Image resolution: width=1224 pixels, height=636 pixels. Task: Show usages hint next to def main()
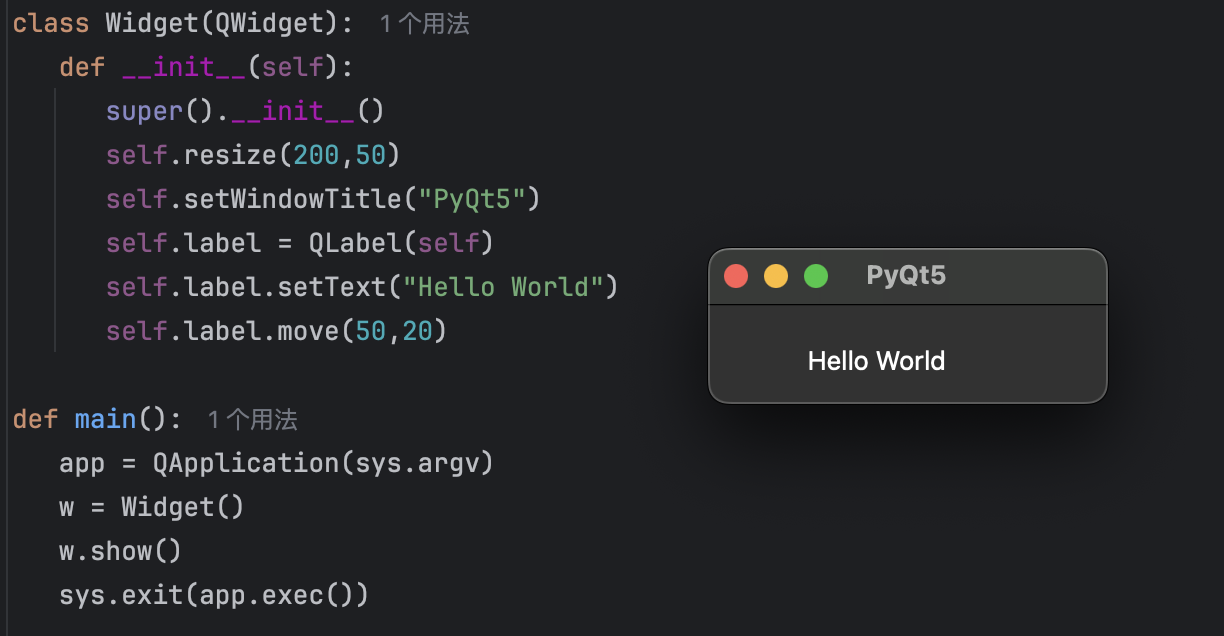coord(252,420)
